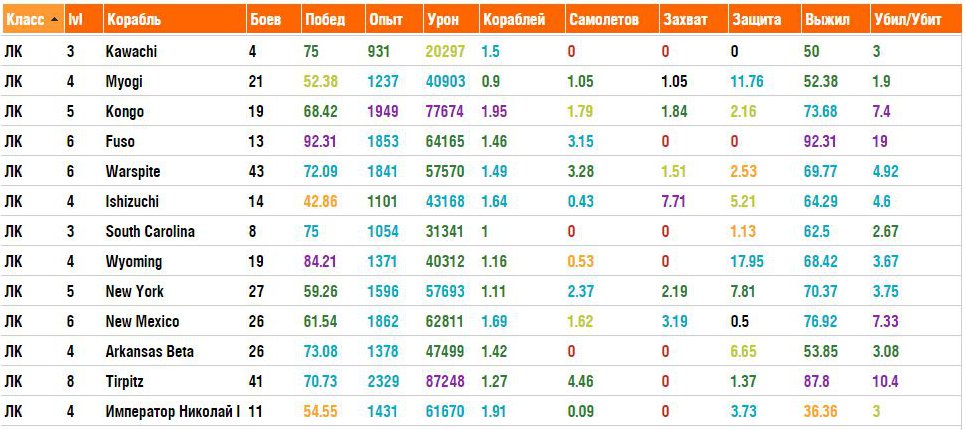Sort by Самолетов column header
The width and height of the screenshot is (966, 430).
(x=603, y=20)
